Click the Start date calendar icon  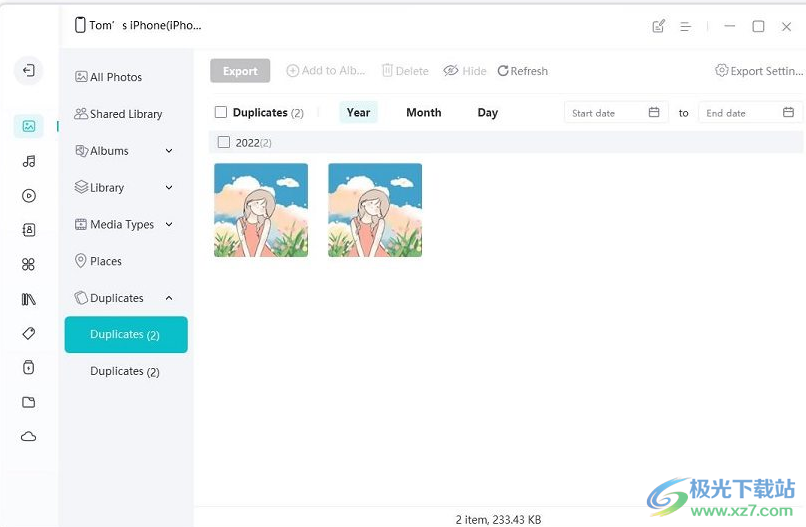(654, 112)
